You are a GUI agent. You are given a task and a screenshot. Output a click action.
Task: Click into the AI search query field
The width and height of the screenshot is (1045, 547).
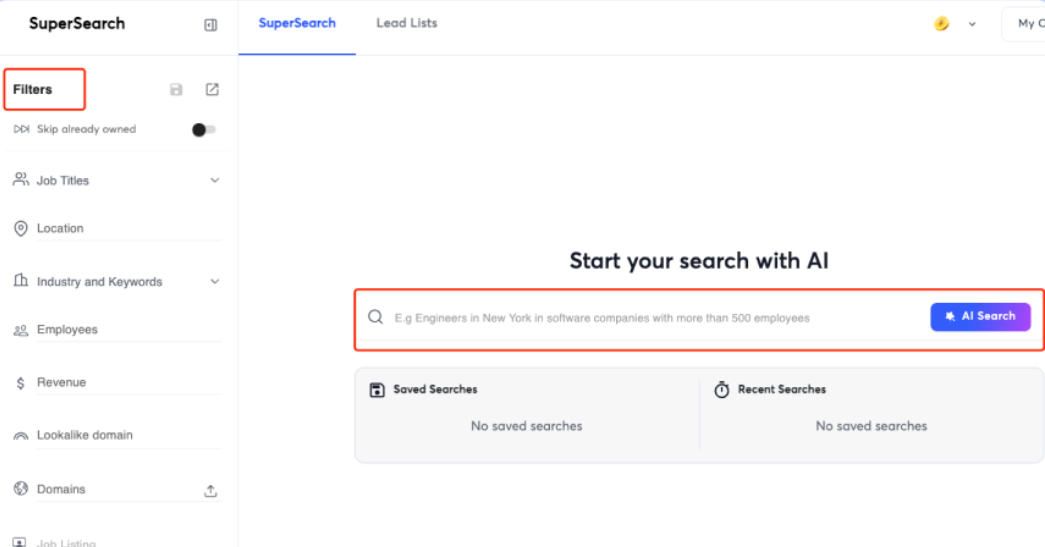click(x=658, y=318)
